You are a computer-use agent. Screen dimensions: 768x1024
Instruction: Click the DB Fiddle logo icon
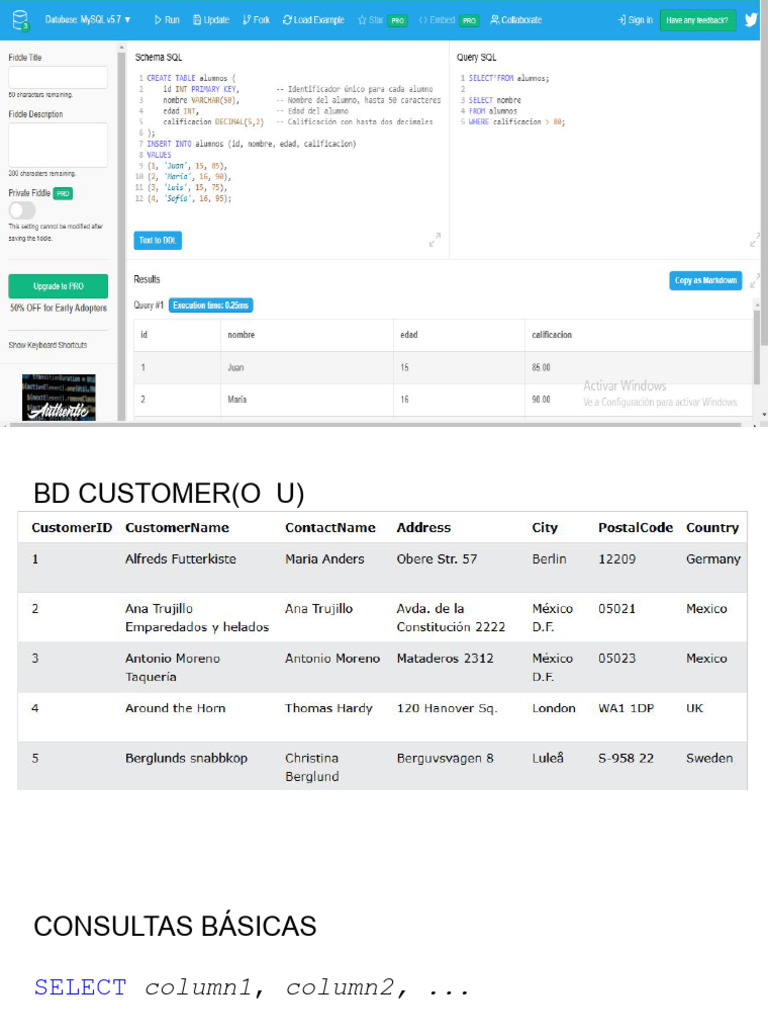21,20
